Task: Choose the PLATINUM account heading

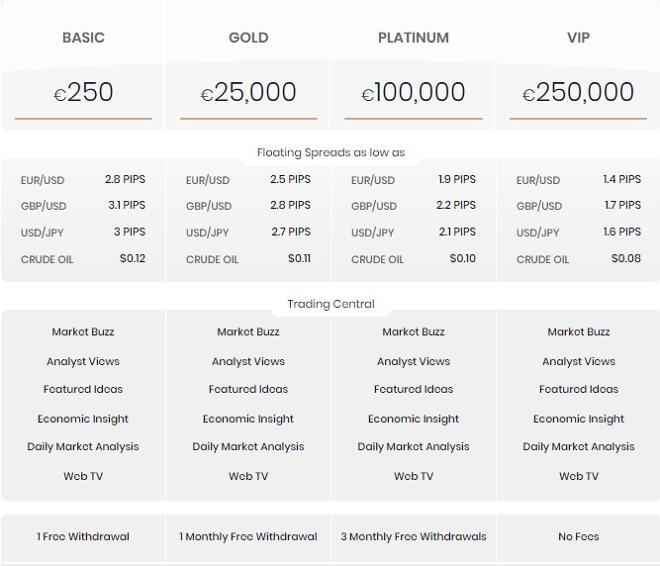Action: click(x=413, y=38)
